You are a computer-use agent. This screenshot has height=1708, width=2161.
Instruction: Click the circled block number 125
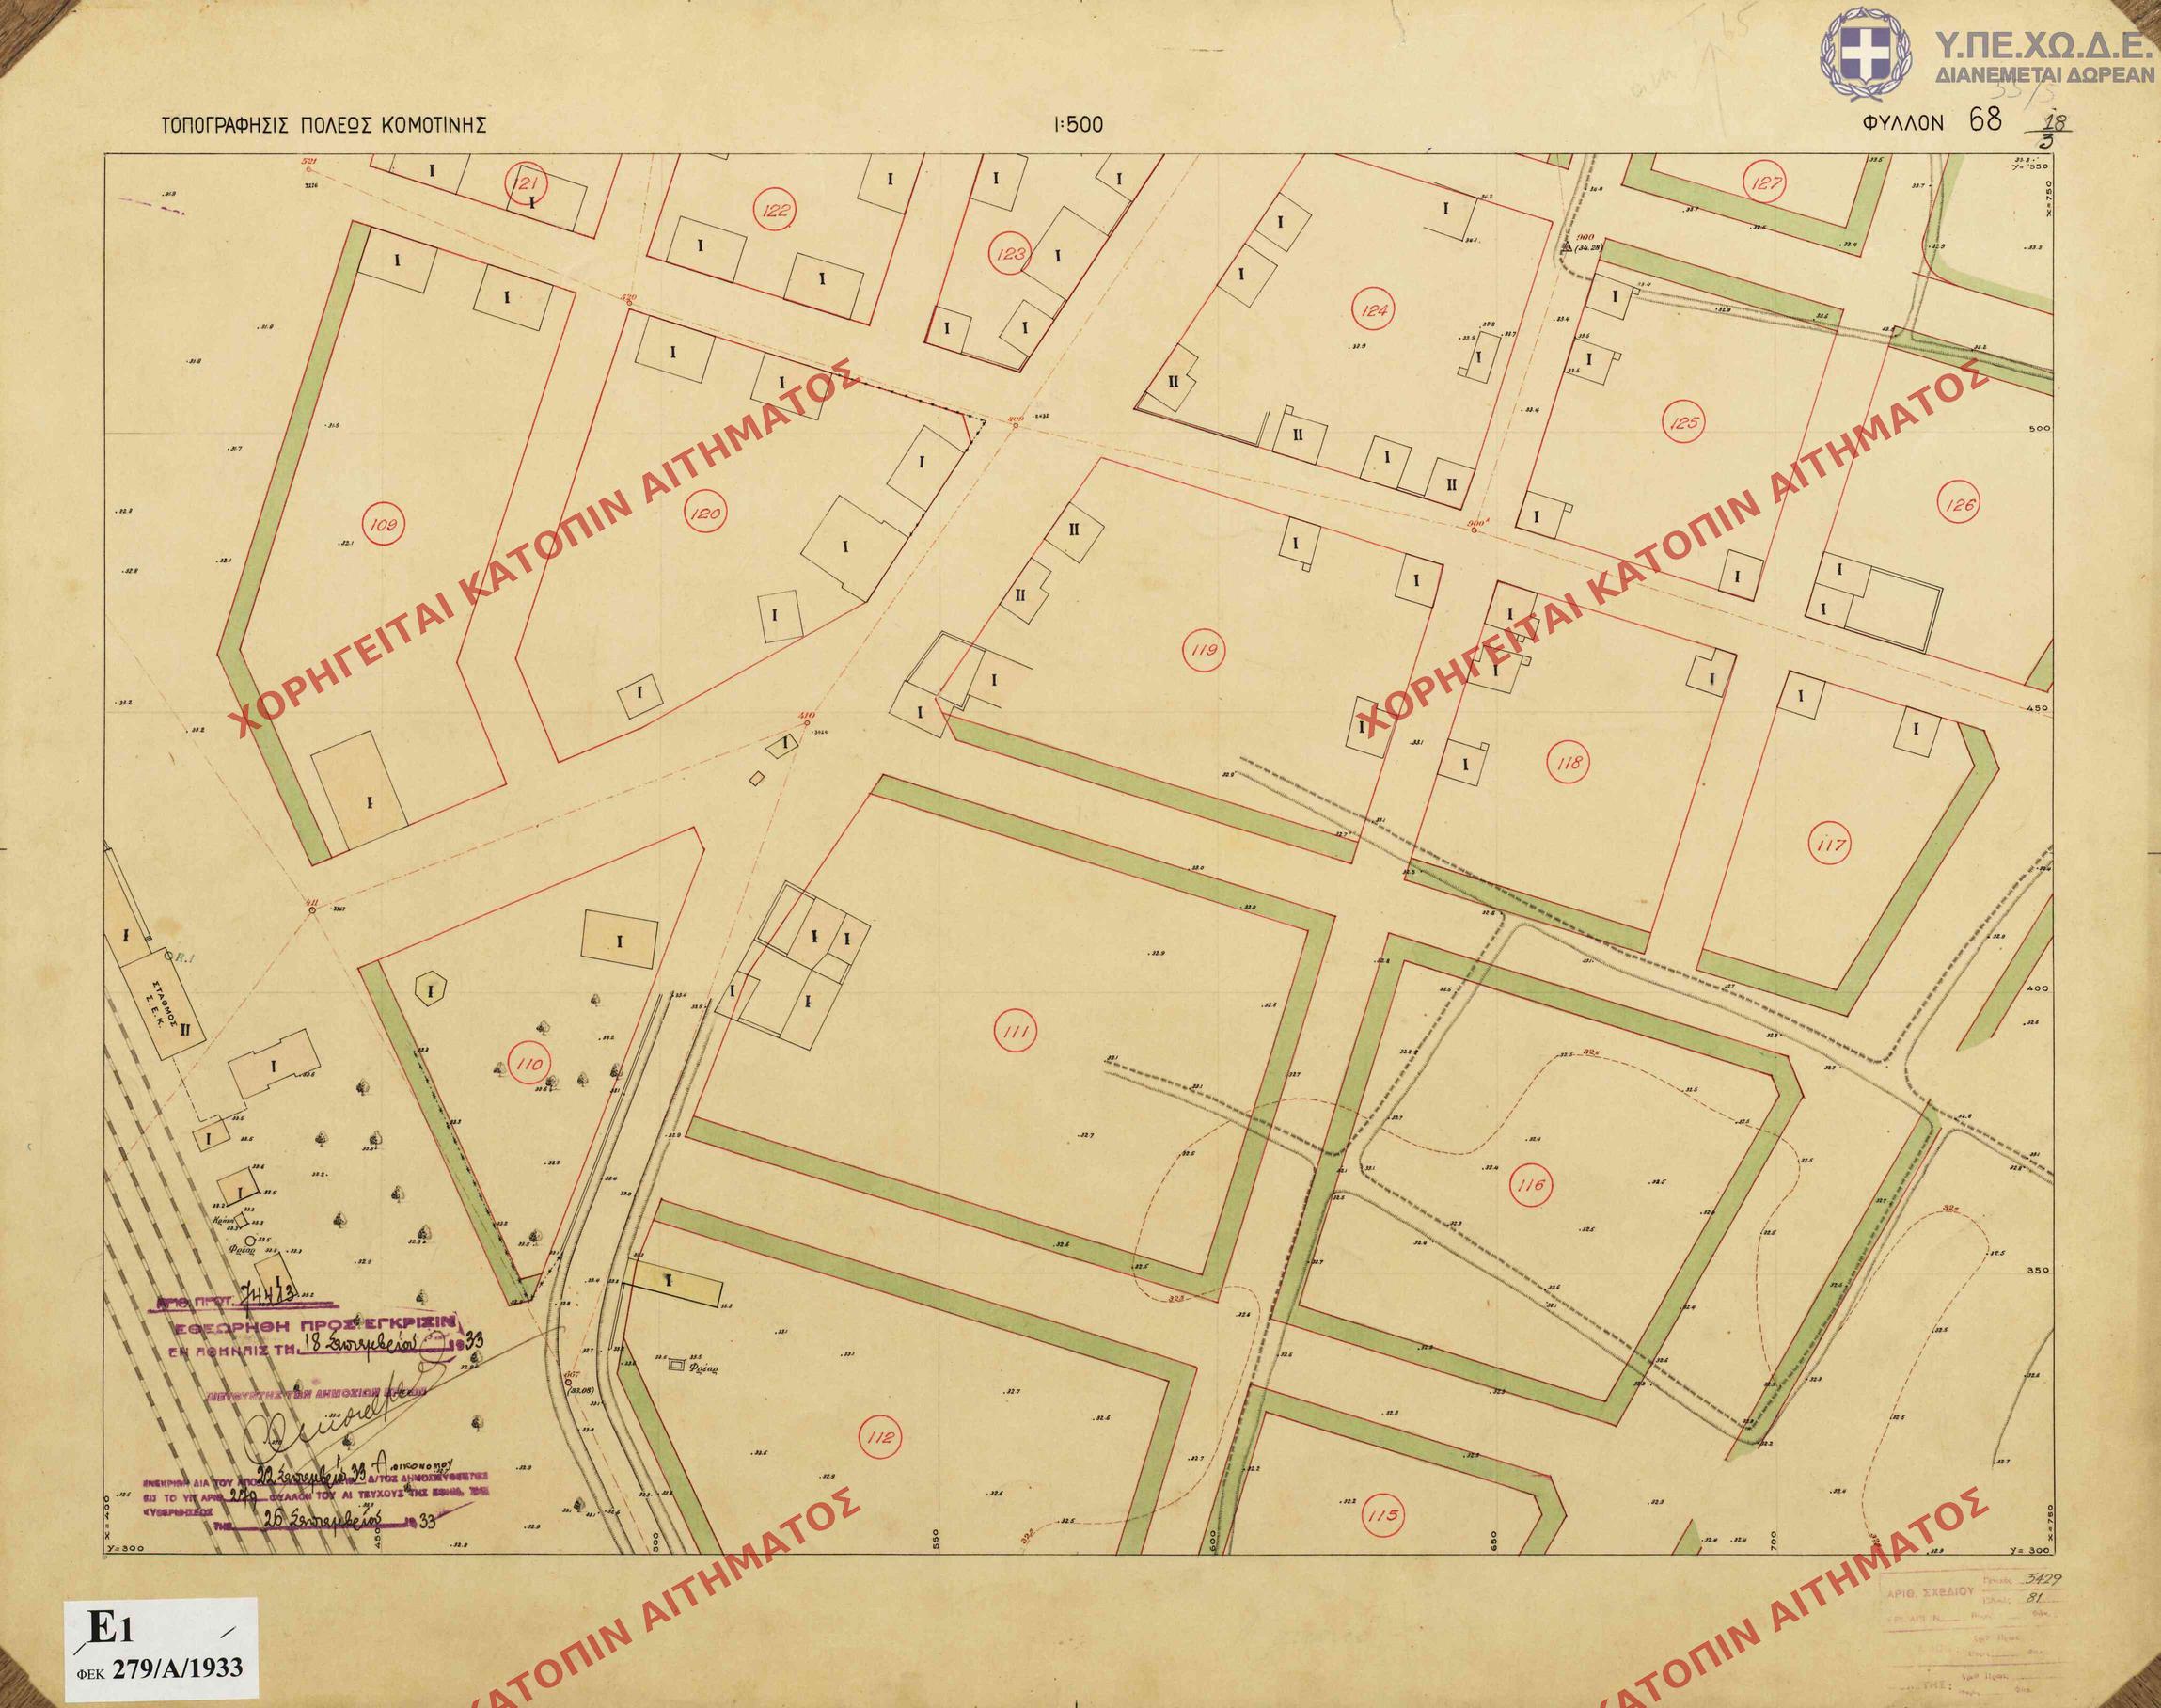(1684, 422)
